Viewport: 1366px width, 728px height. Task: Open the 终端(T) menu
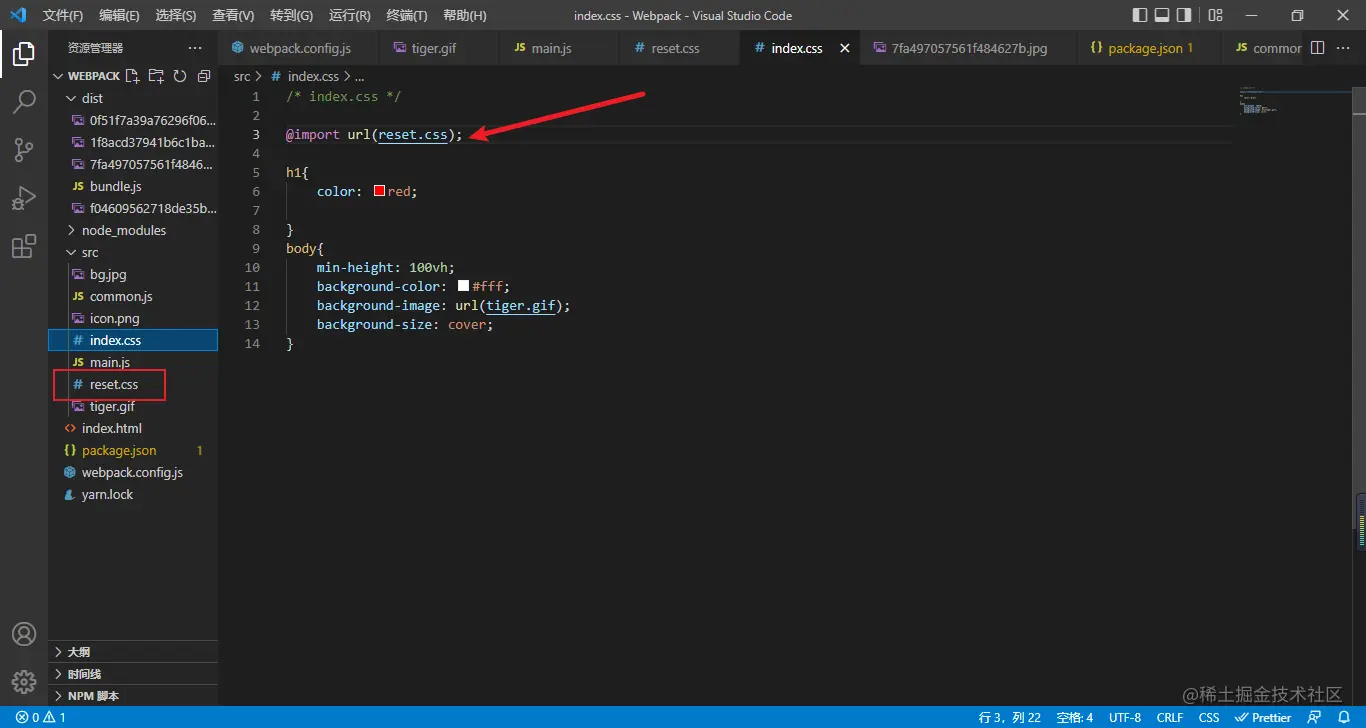pyautogui.click(x=407, y=15)
